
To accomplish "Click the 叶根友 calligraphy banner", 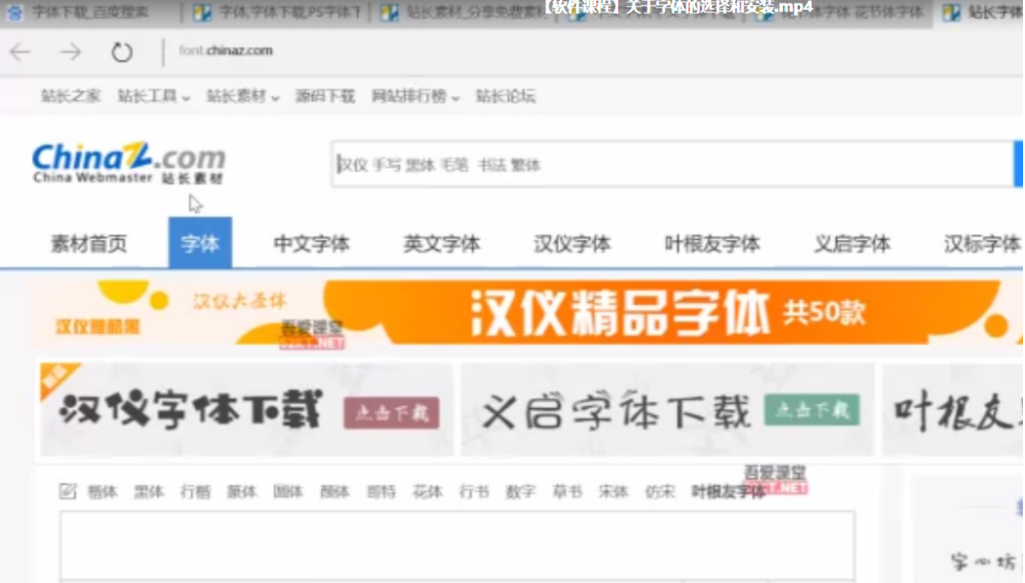I will [x=952, y=409].
